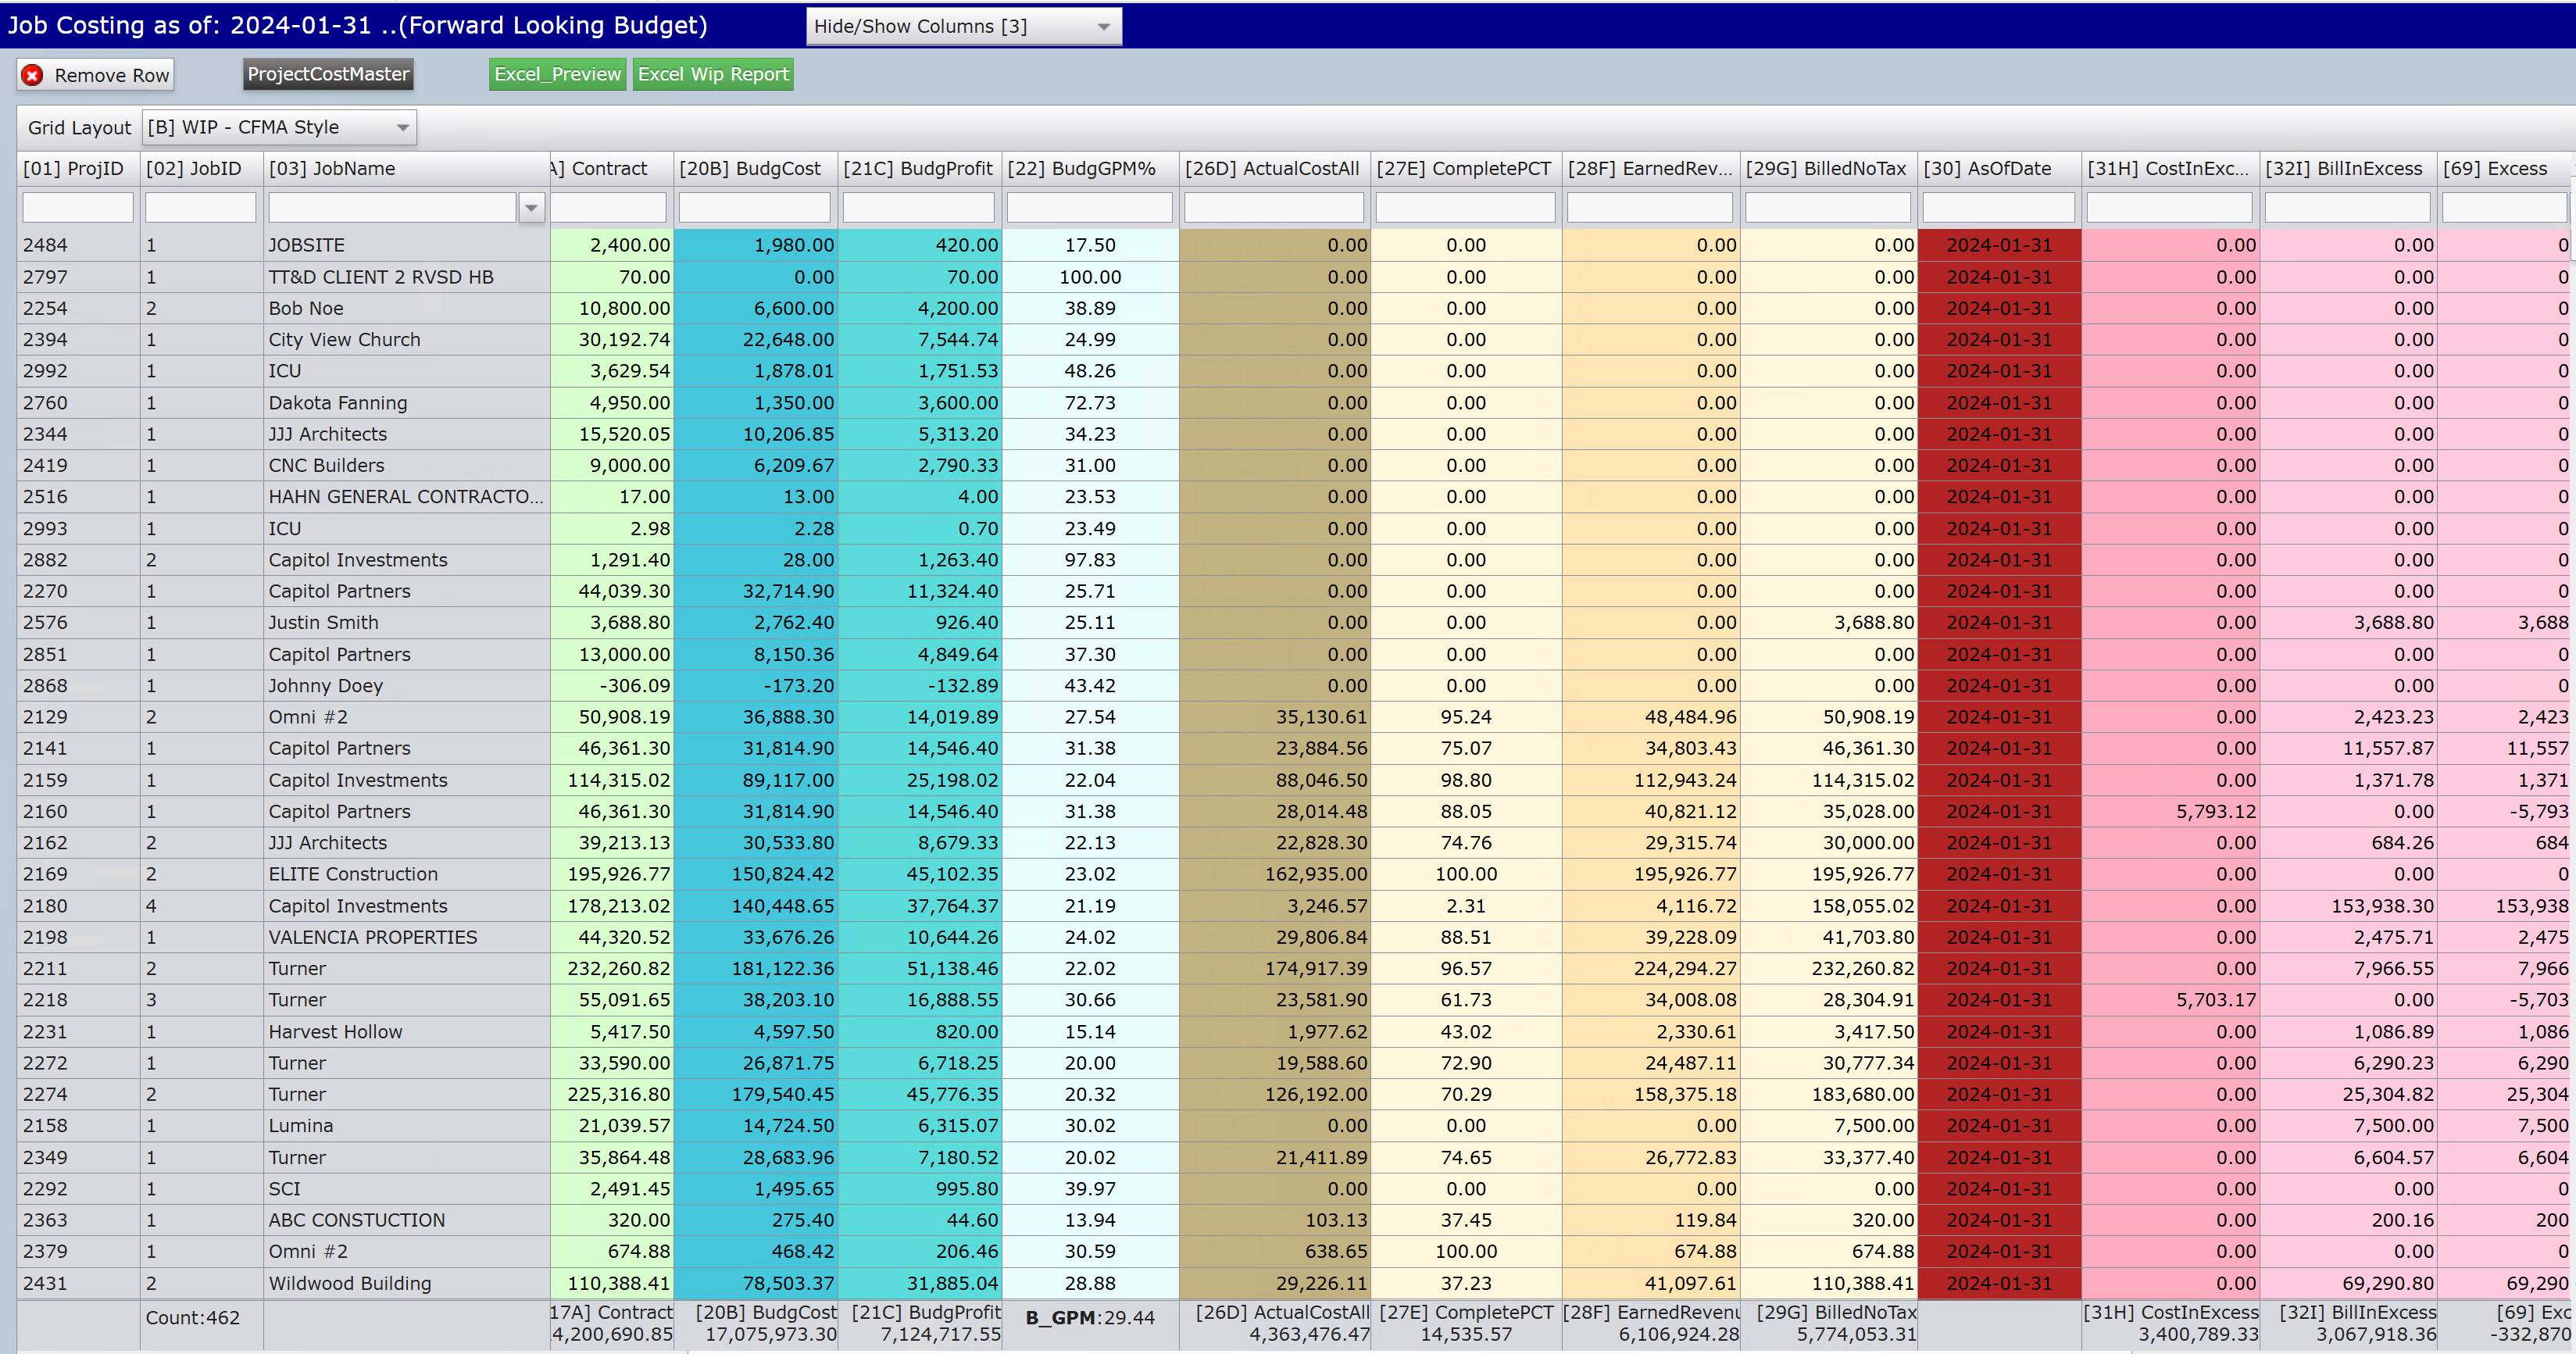This screenshot has width=2576, height=1354.
Task: Expand the JobName column filter dropdown
Action: (531, 207)
